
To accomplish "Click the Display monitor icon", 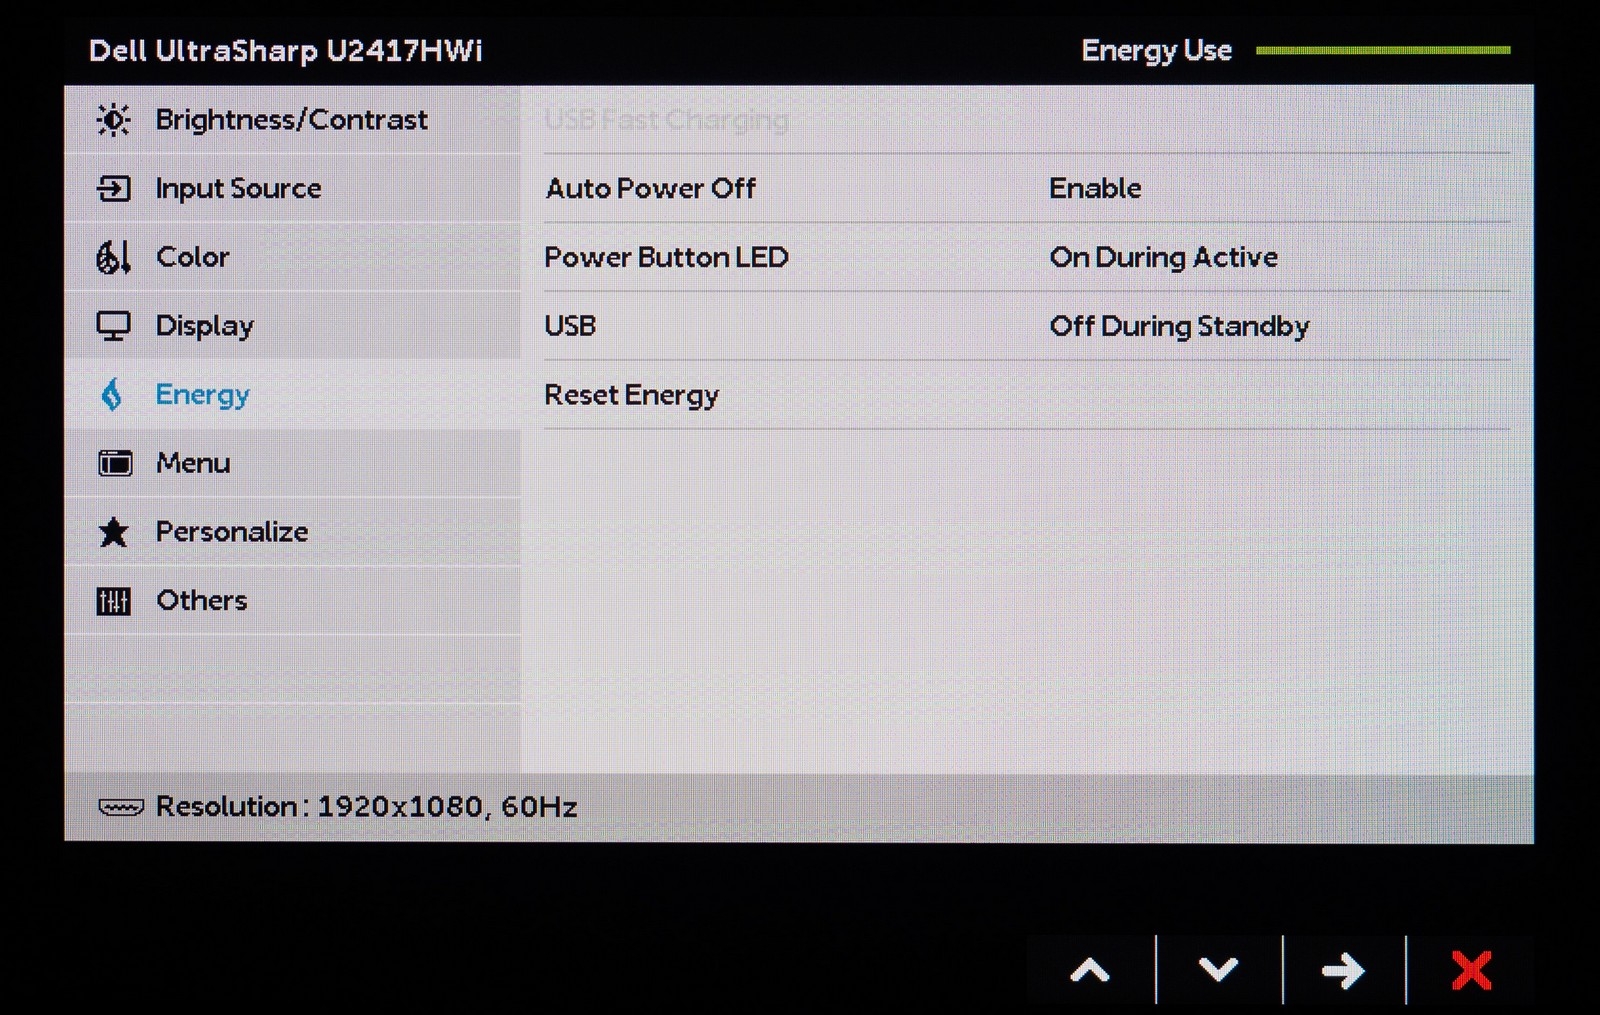I will point(113,326).
